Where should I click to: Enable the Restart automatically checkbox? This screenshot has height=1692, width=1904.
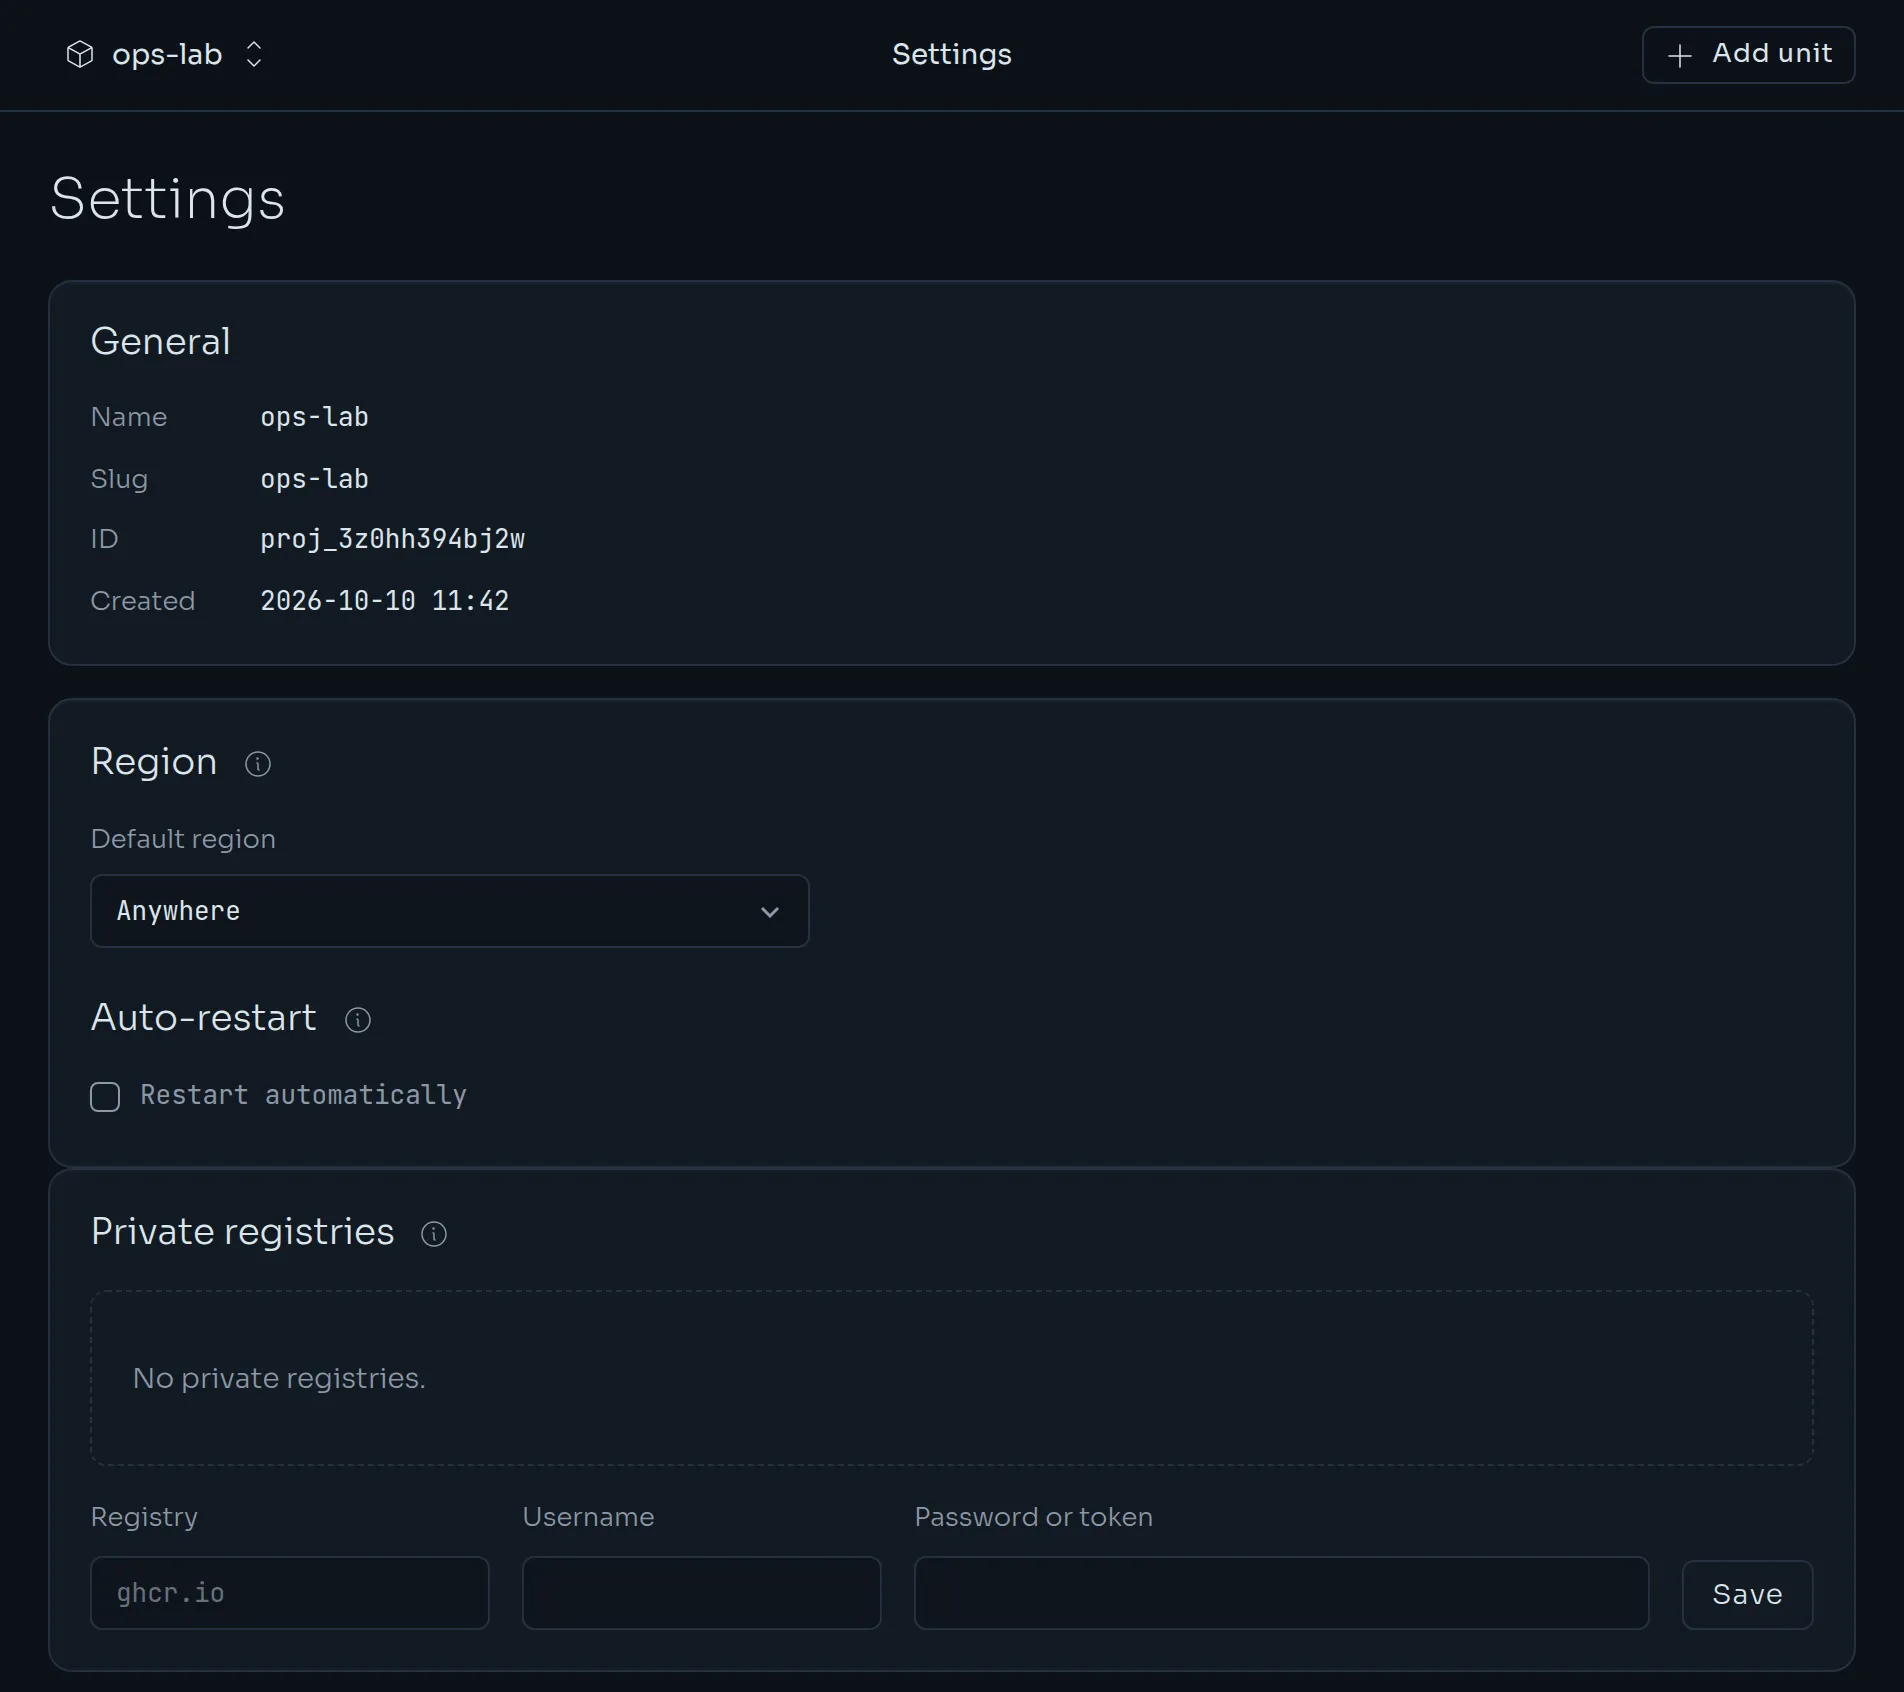point(105,1097)
